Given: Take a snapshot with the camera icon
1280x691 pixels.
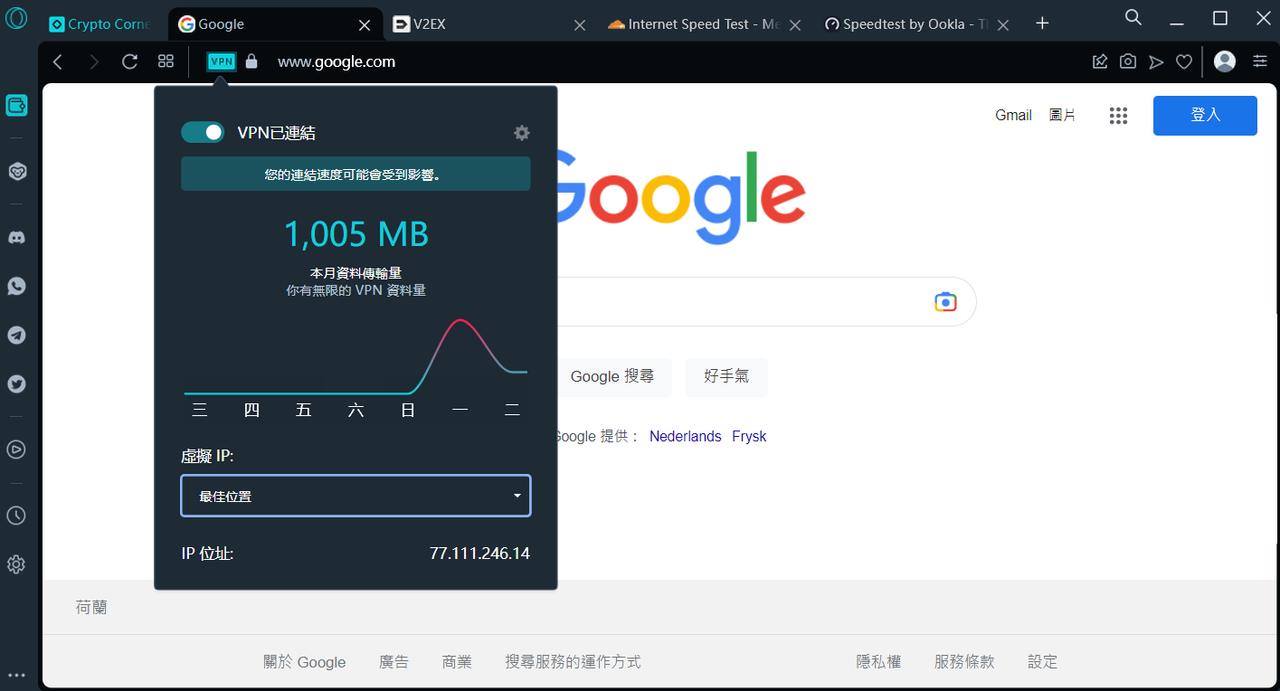Looking at the screenshot, I should click(x=1128, y=62).
